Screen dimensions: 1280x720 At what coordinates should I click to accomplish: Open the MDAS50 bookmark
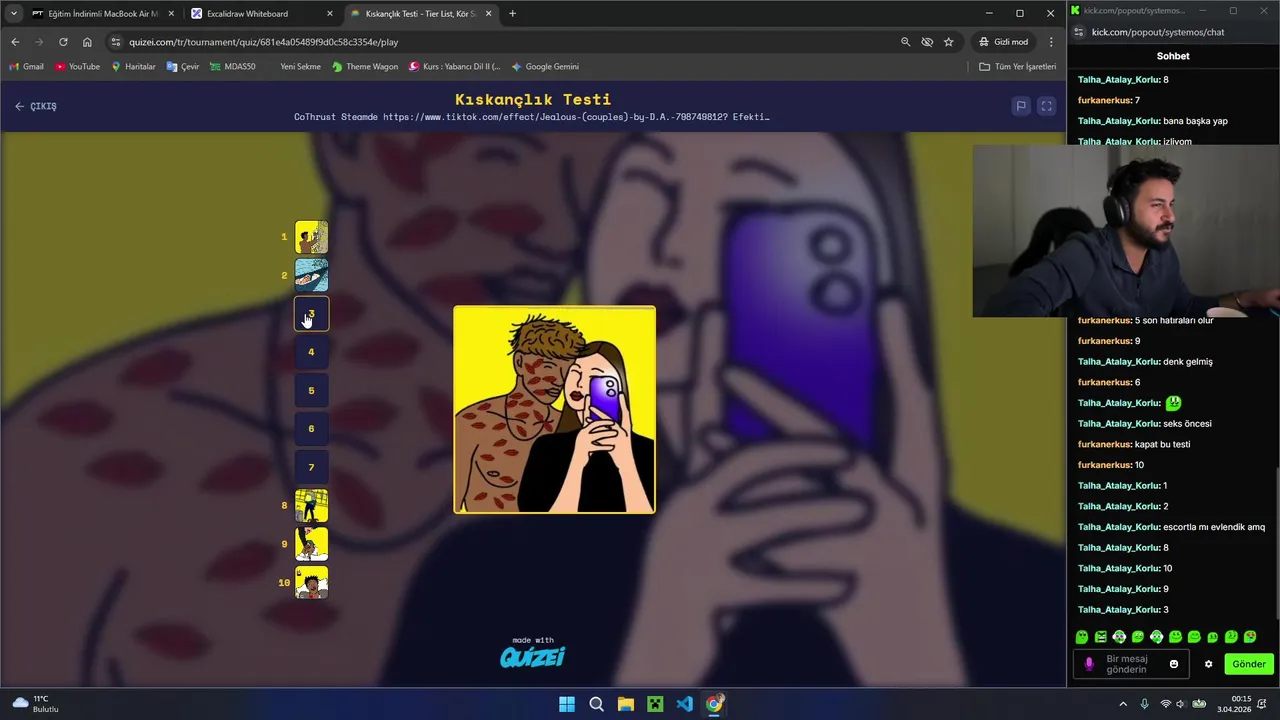click(x=232, y=67)
